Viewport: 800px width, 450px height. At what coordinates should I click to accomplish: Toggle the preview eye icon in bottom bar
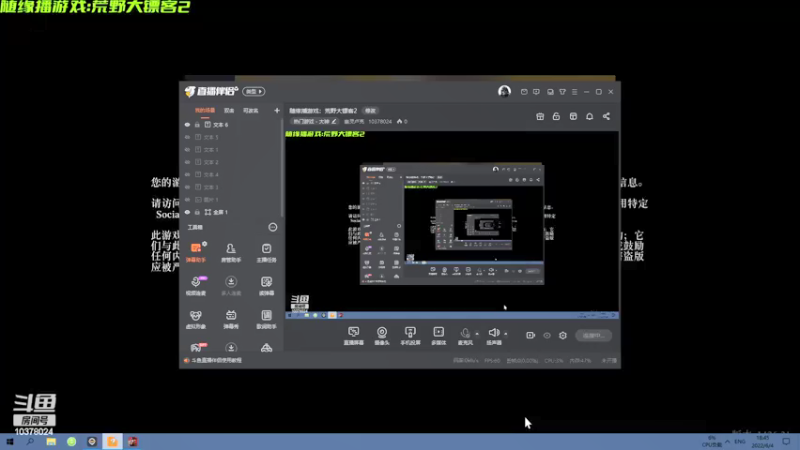[547, 335]
